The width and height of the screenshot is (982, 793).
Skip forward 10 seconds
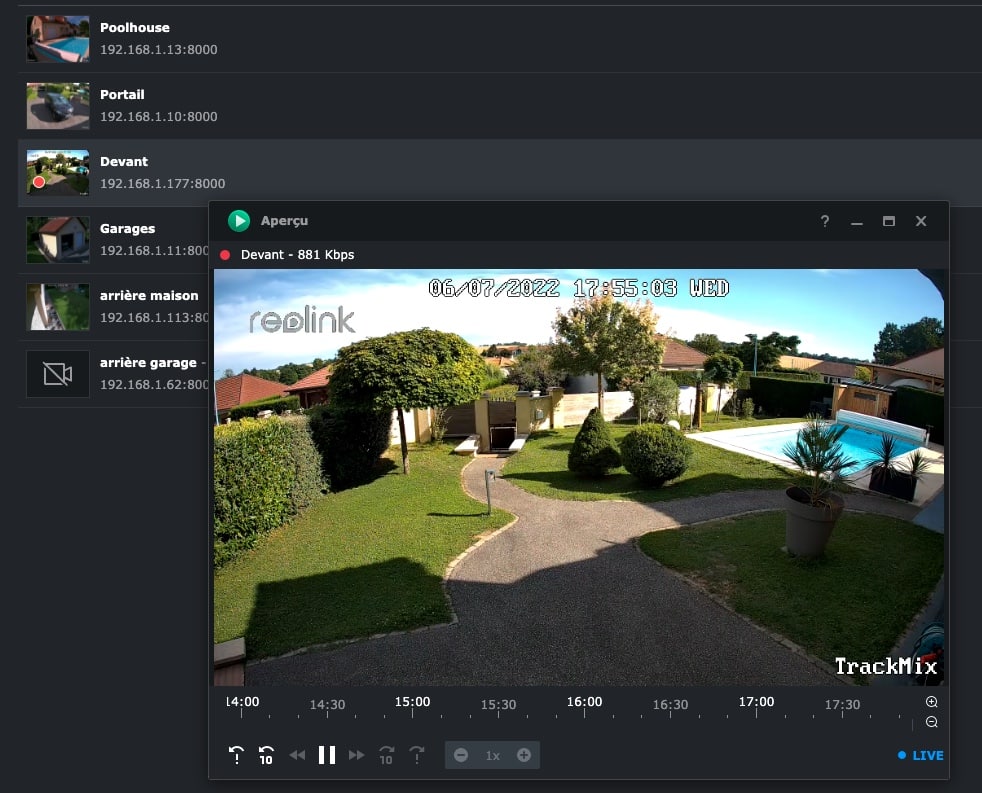coord(386,755)
